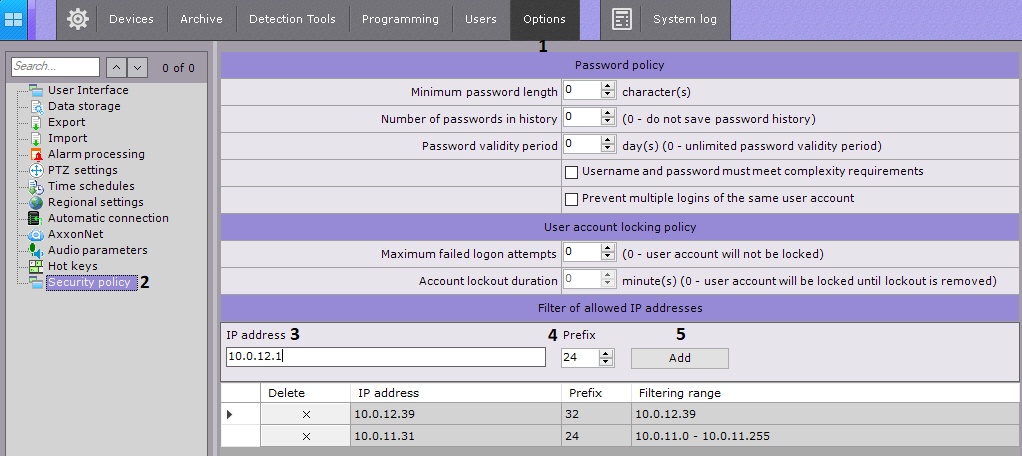Screen dimensions: 1022x456
Task: Enable username and password complexity requirements
Action: (572, 172)
